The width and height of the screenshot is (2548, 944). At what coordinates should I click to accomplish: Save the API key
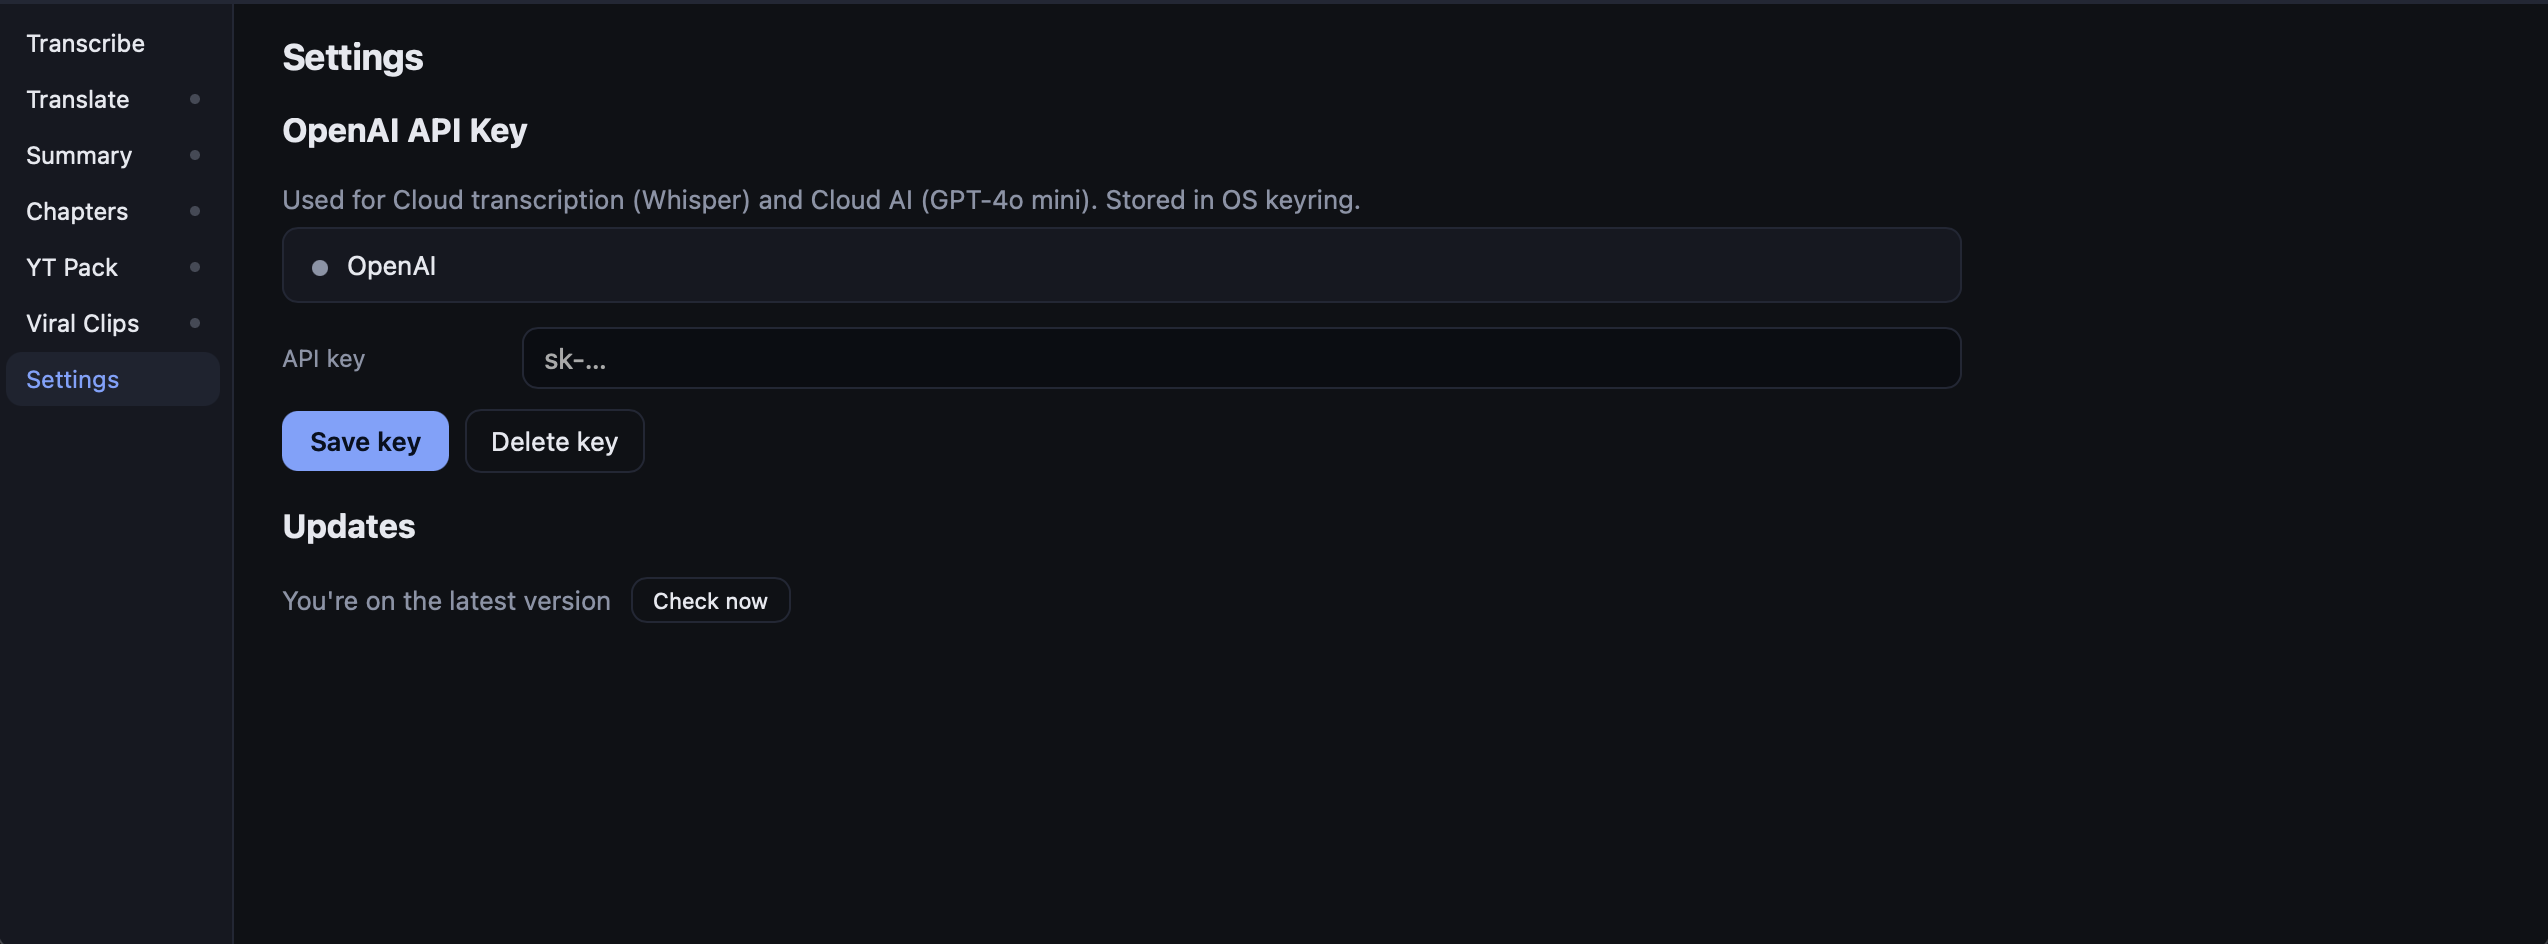[364, 441]
